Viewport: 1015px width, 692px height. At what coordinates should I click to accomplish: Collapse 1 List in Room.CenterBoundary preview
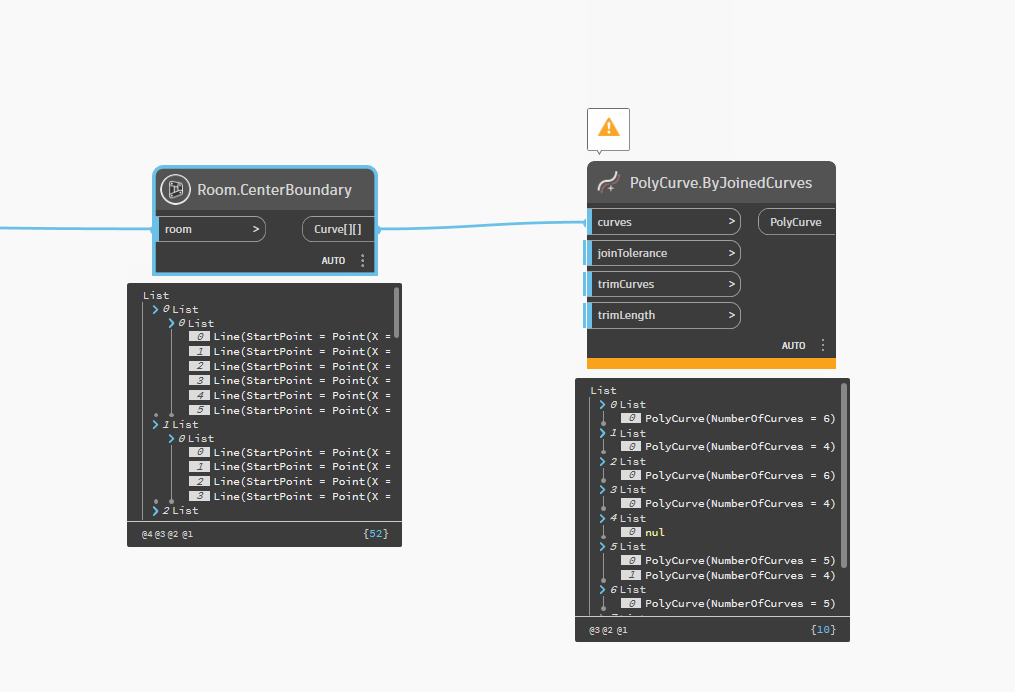pos(156,424)
